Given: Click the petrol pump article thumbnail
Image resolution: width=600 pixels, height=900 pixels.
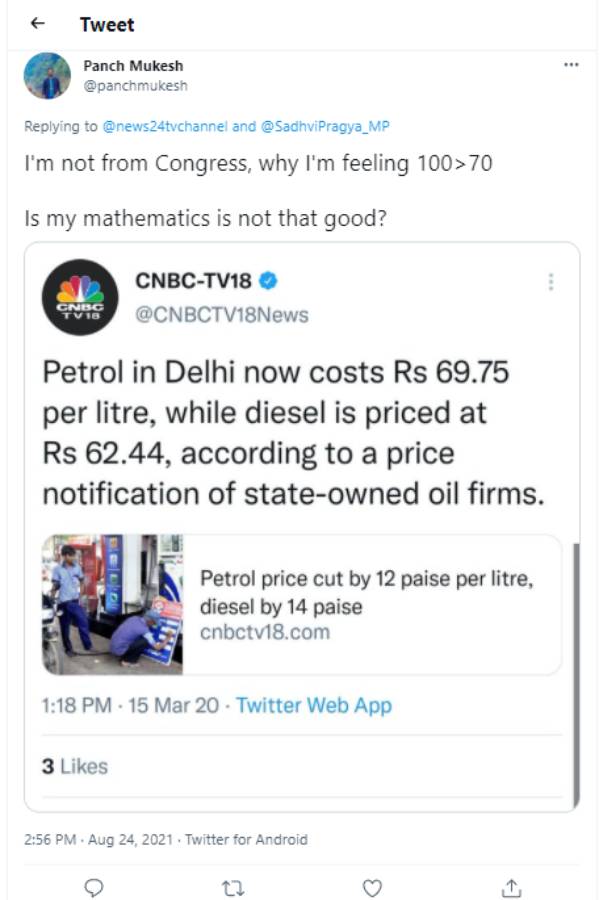Looking at the screenshot, I should click(112, 604).
